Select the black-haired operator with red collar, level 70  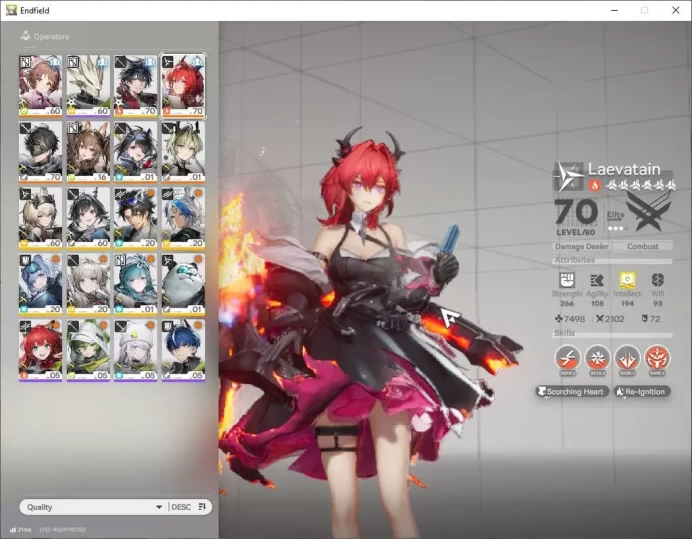[x=135, y=86]
